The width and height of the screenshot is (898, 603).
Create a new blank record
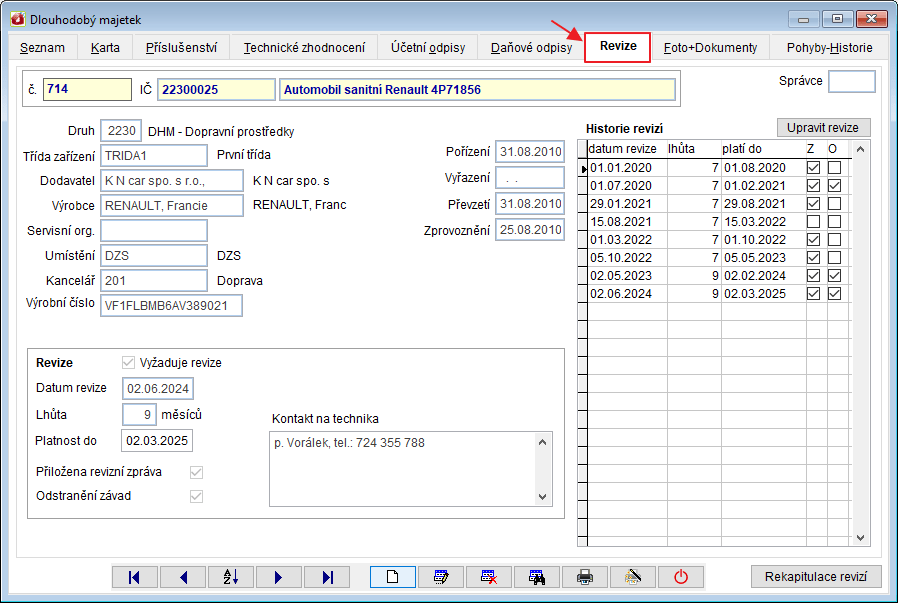tap(393, 577)
